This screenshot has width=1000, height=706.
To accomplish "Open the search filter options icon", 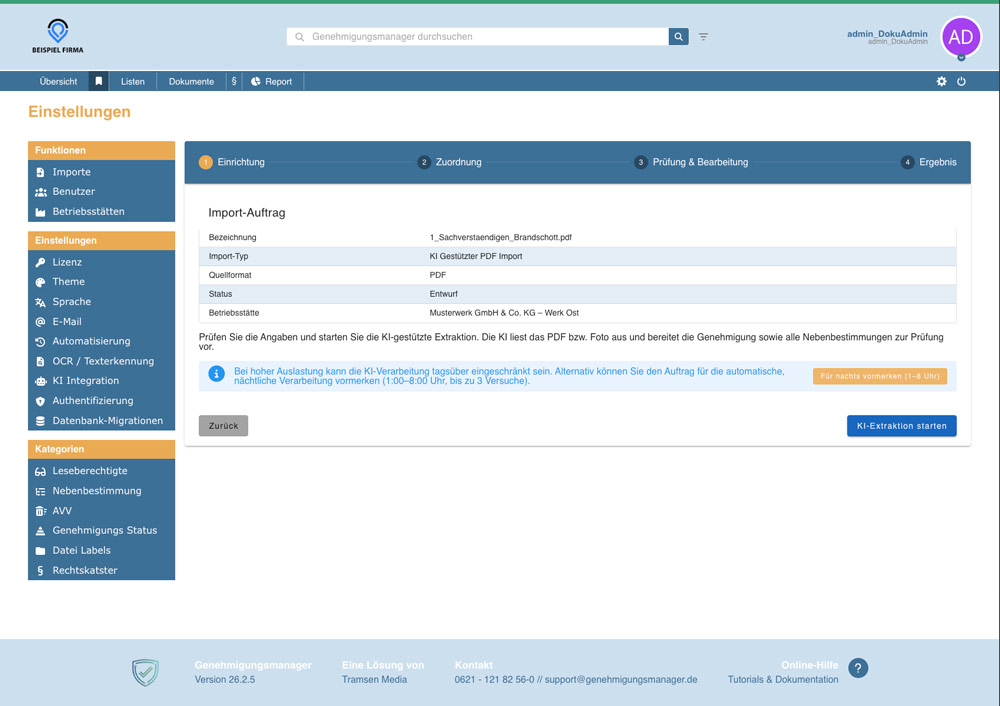I will click(703, 36).
